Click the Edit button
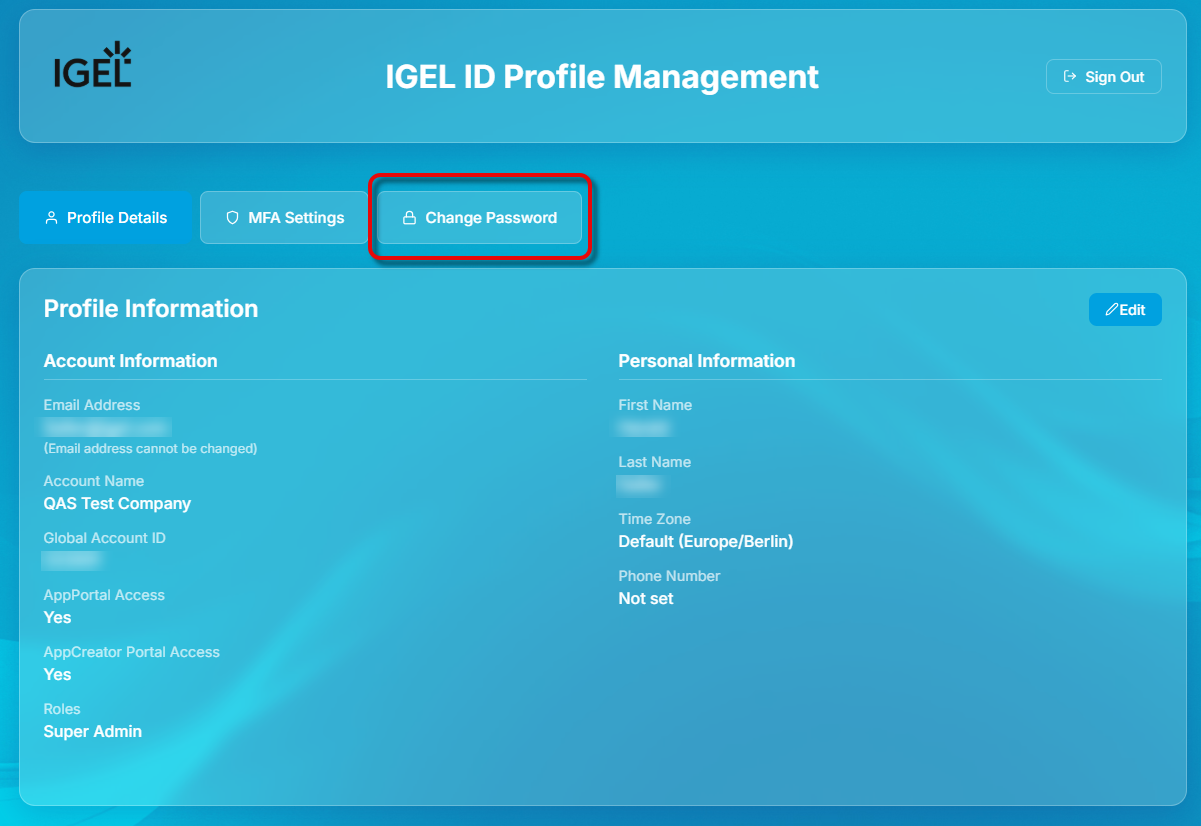 (x=1125, y=309)
